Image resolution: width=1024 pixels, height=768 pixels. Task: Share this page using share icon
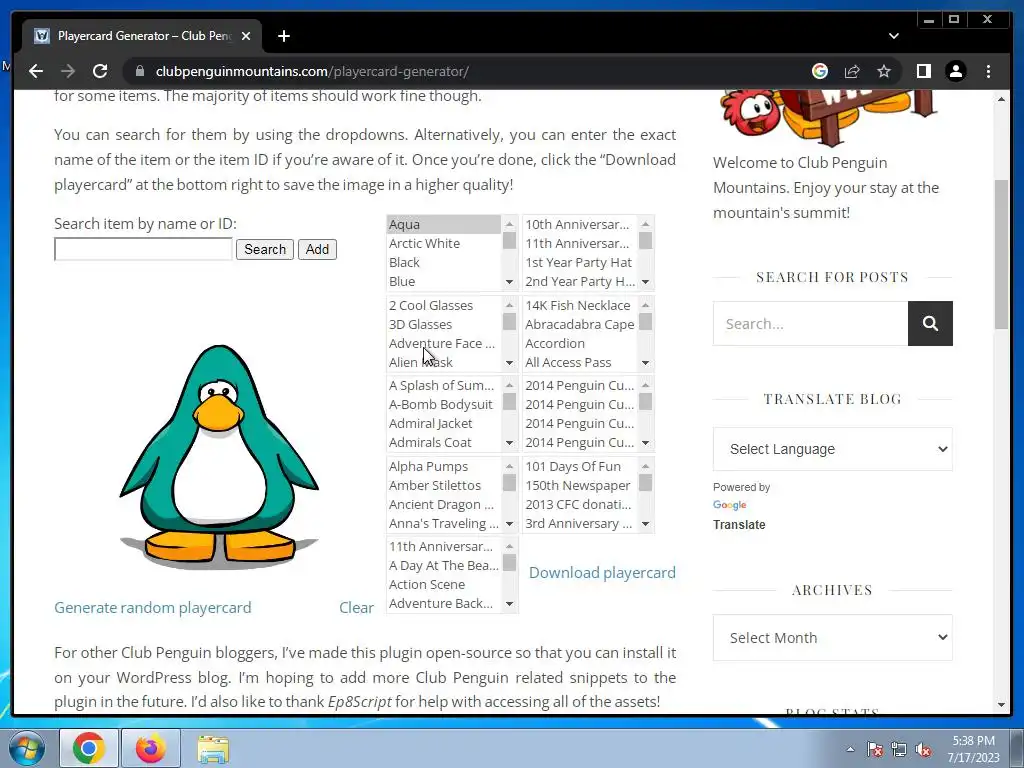[852, 71]
